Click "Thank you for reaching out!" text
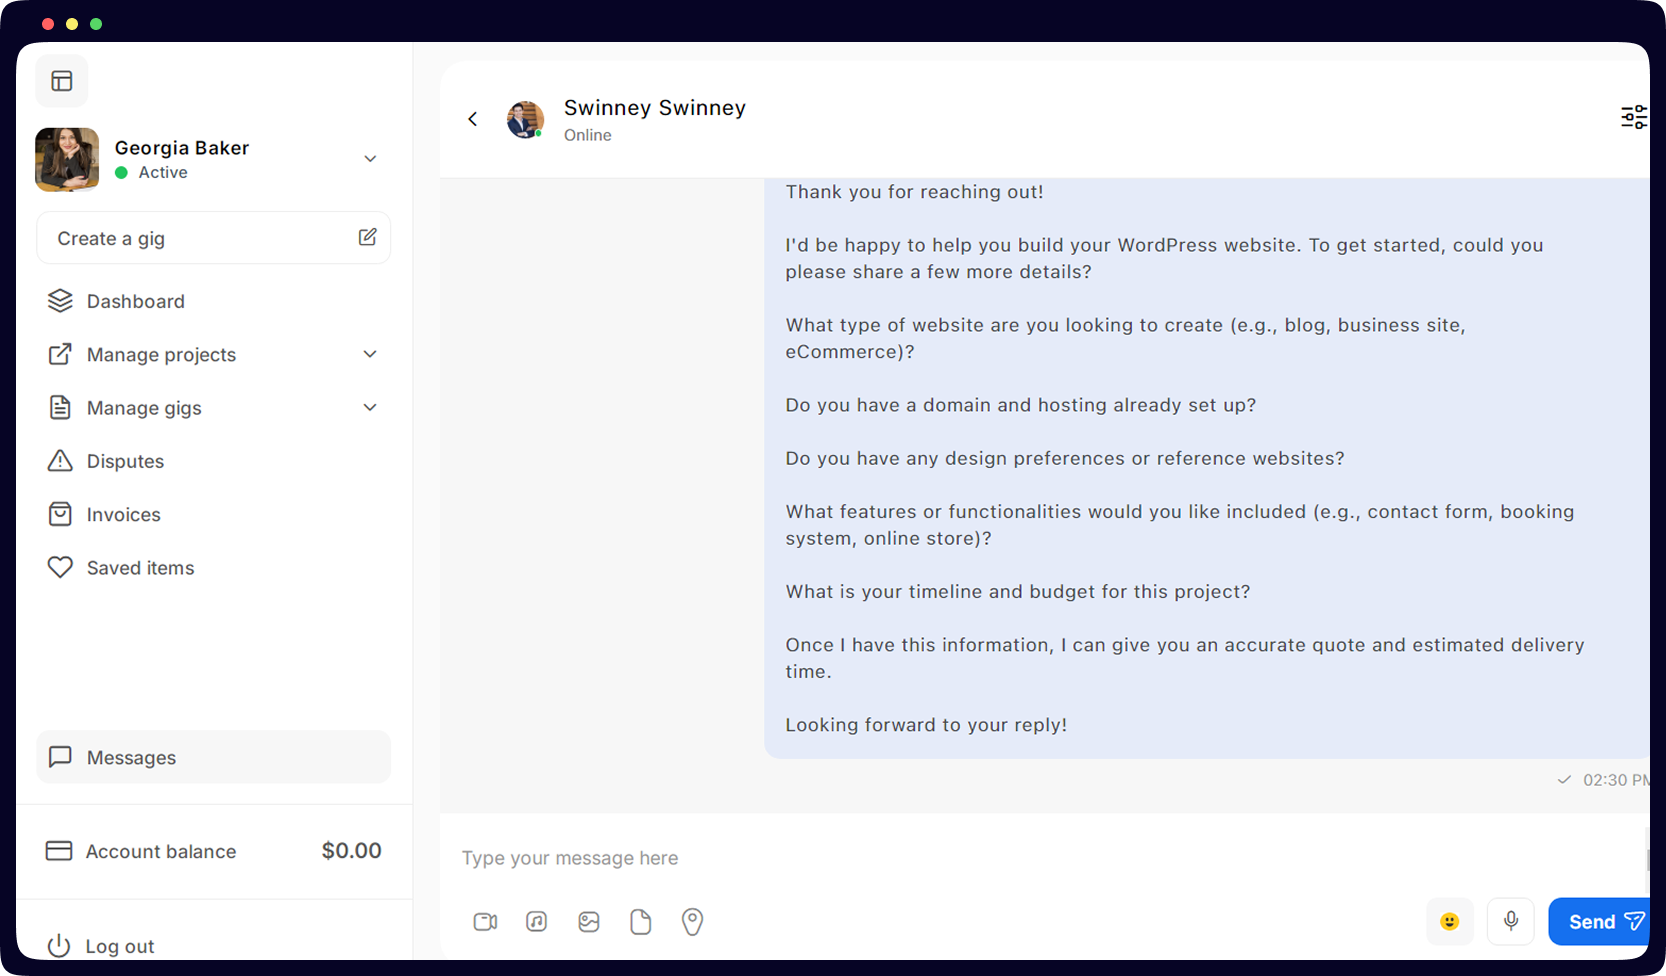Screen dimensions: 1666x976 tap(914, 192)
